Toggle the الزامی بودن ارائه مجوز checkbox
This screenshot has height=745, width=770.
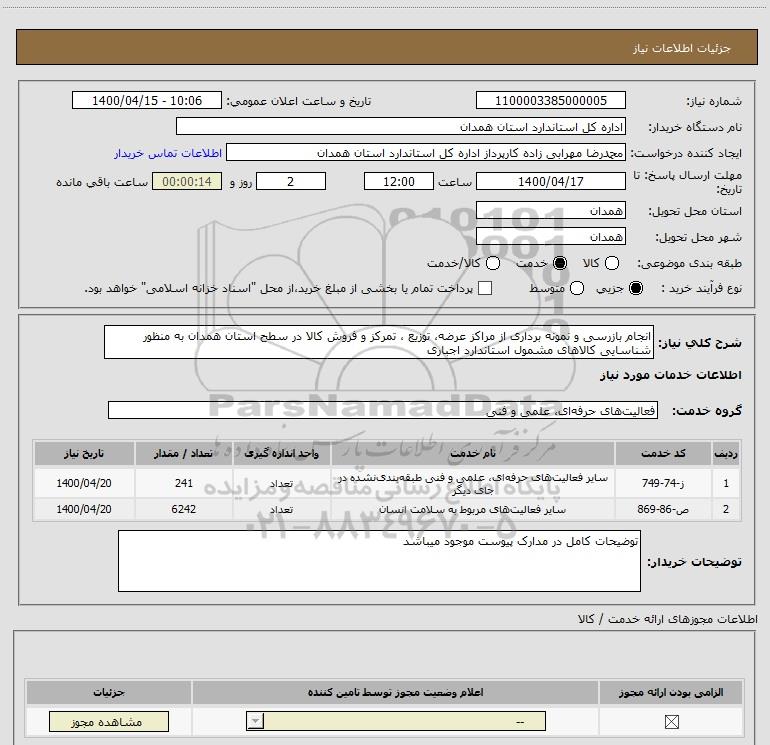671,721
